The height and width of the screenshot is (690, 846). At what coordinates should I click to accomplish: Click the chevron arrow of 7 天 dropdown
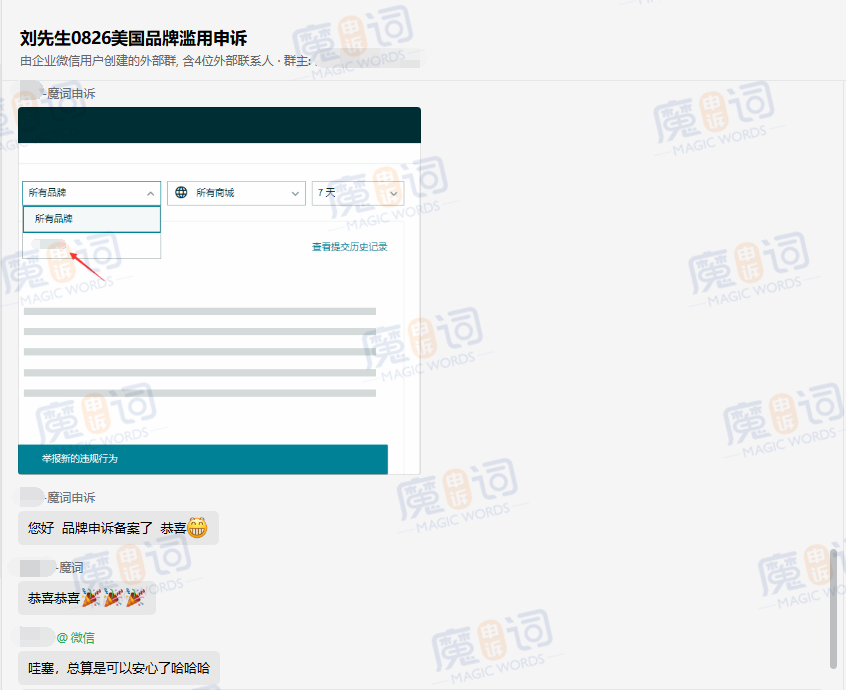tap(394, 194)
